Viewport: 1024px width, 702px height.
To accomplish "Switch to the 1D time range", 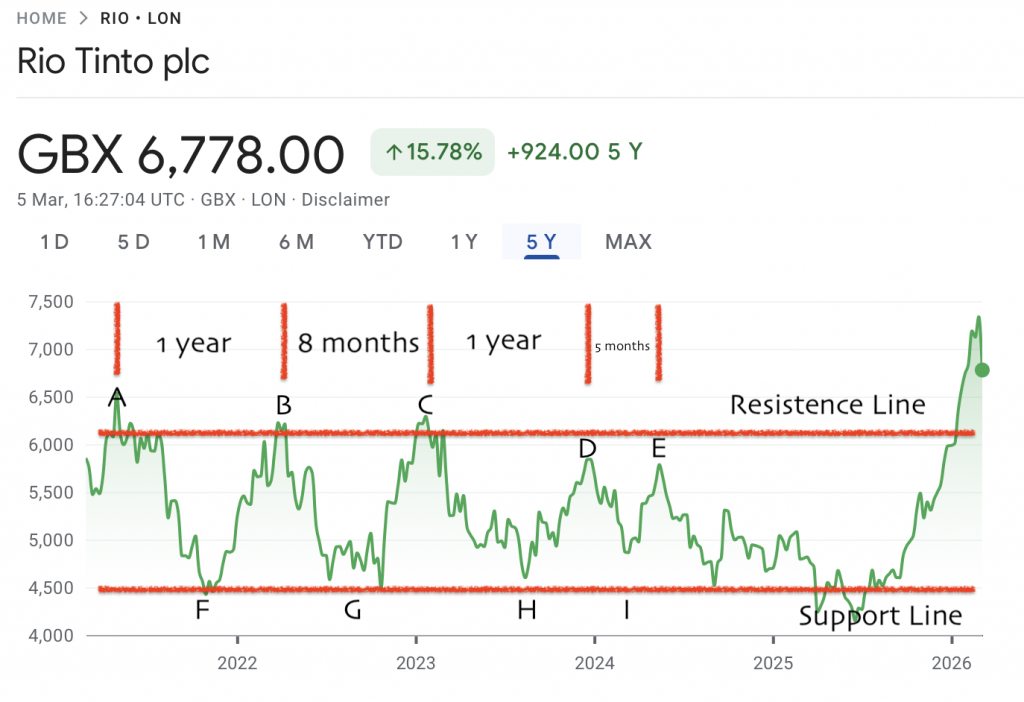I will 53,242.
